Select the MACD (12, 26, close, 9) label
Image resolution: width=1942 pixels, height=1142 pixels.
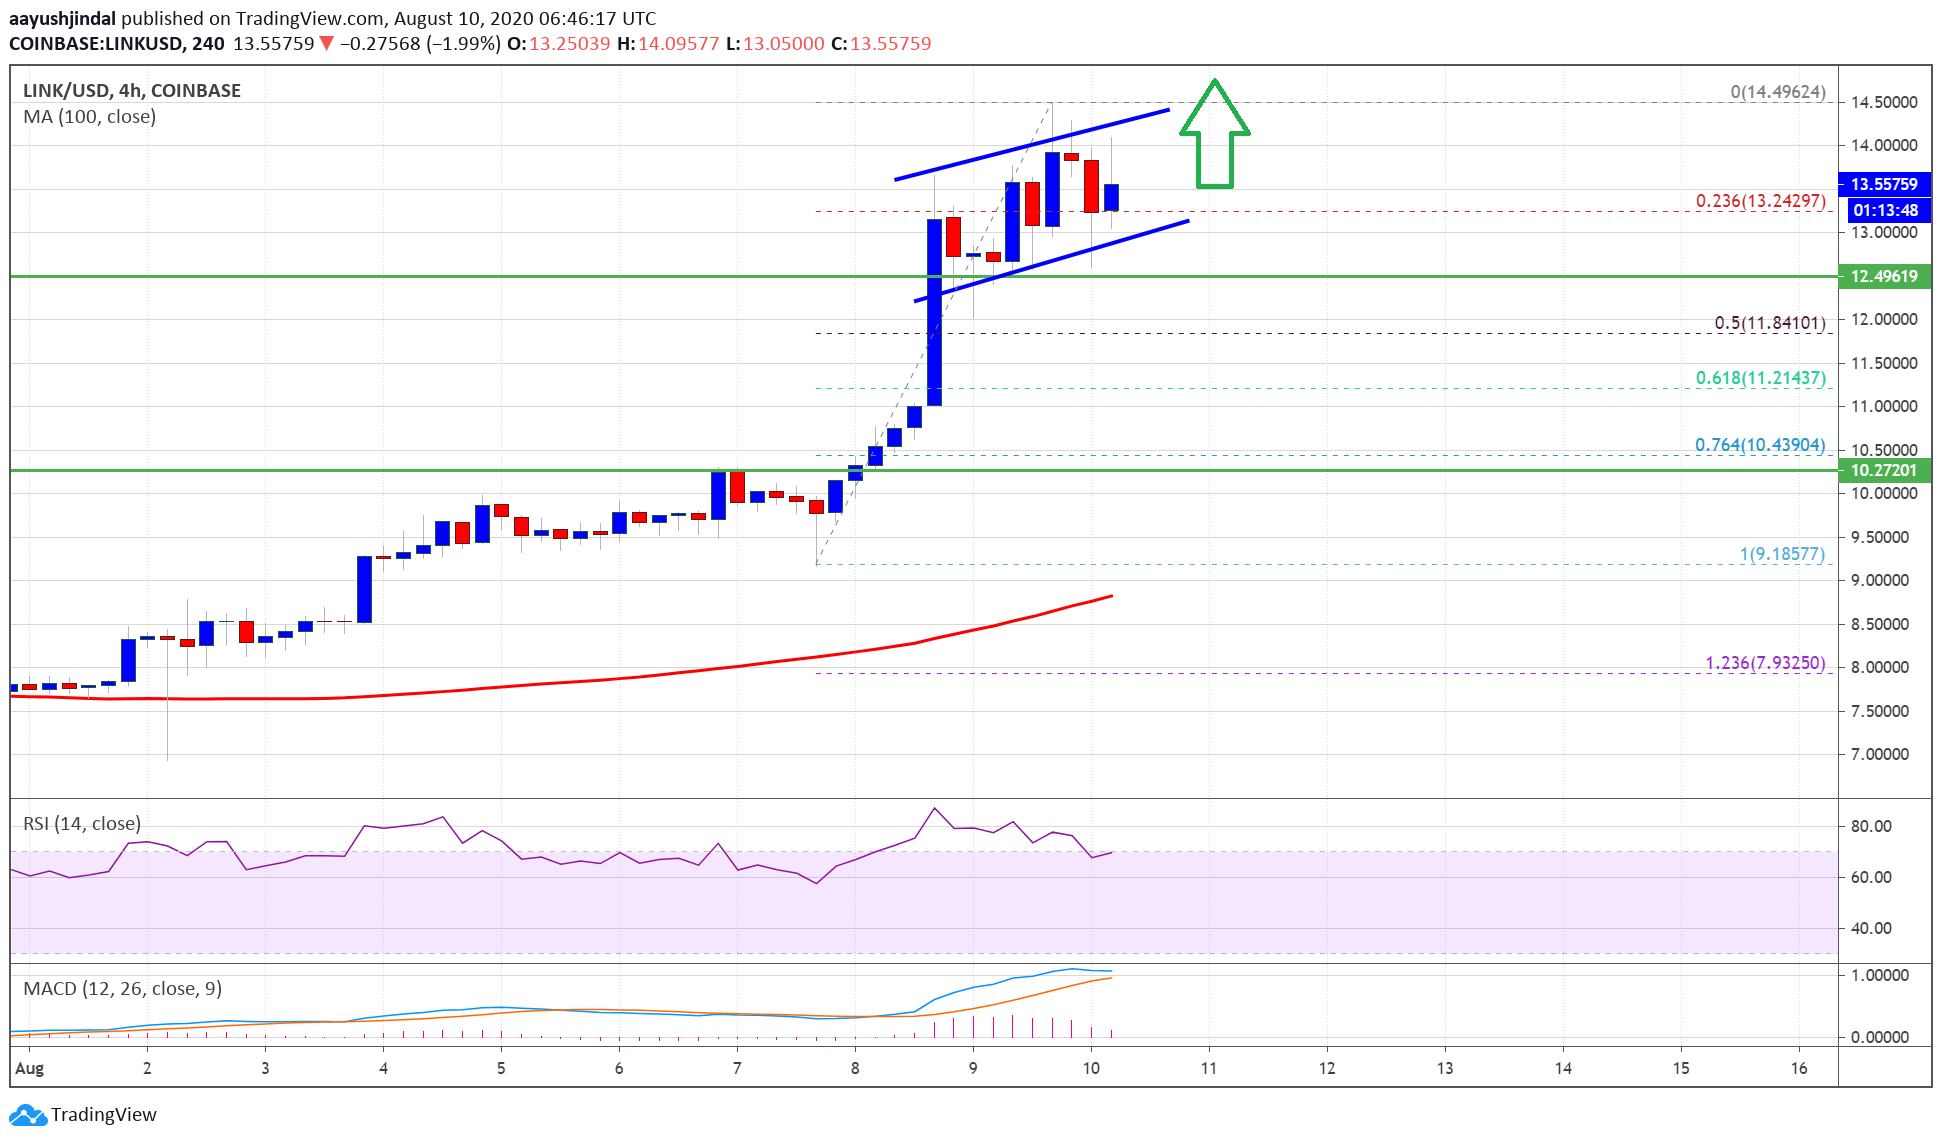tap(122, 989)
